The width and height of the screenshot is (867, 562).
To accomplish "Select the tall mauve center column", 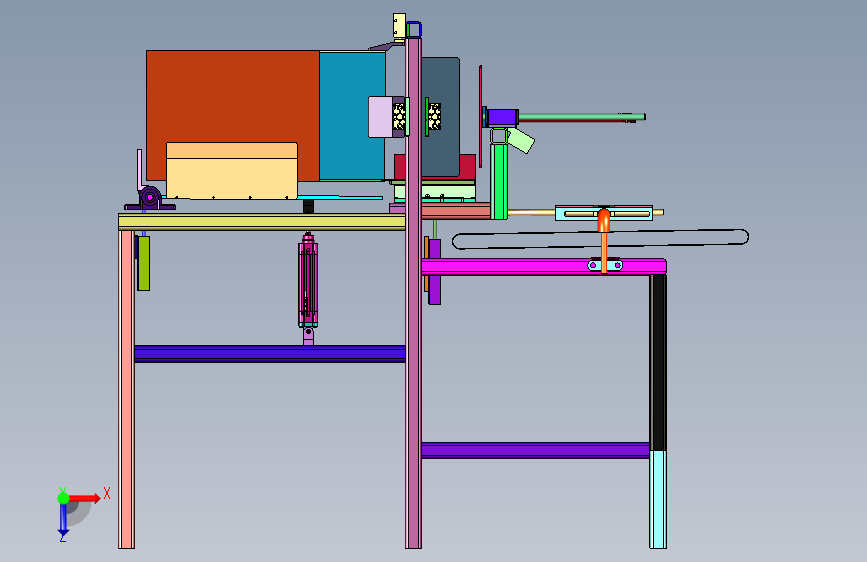I will (414, 293).
